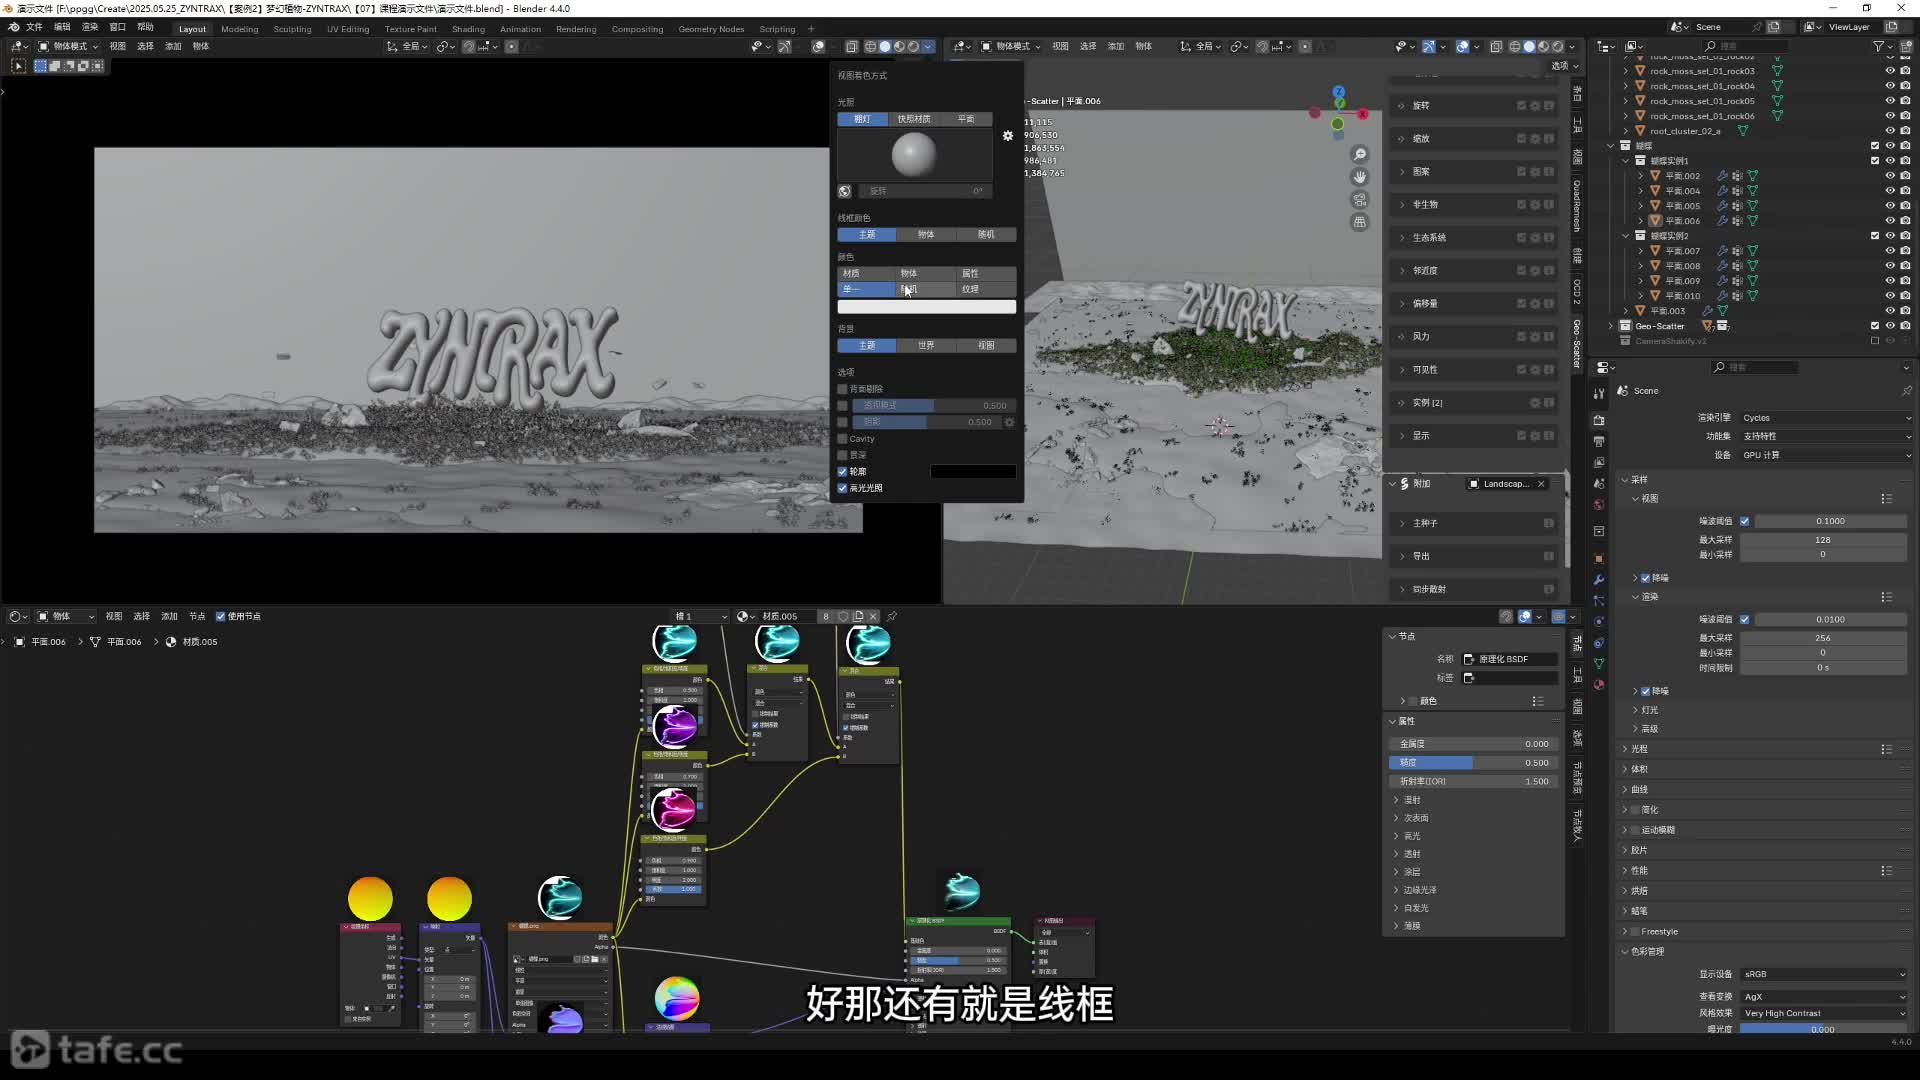Click the black outline color swatch
The height and width of the screenshot is (1080, 1920).
click(x=973, y=472)
